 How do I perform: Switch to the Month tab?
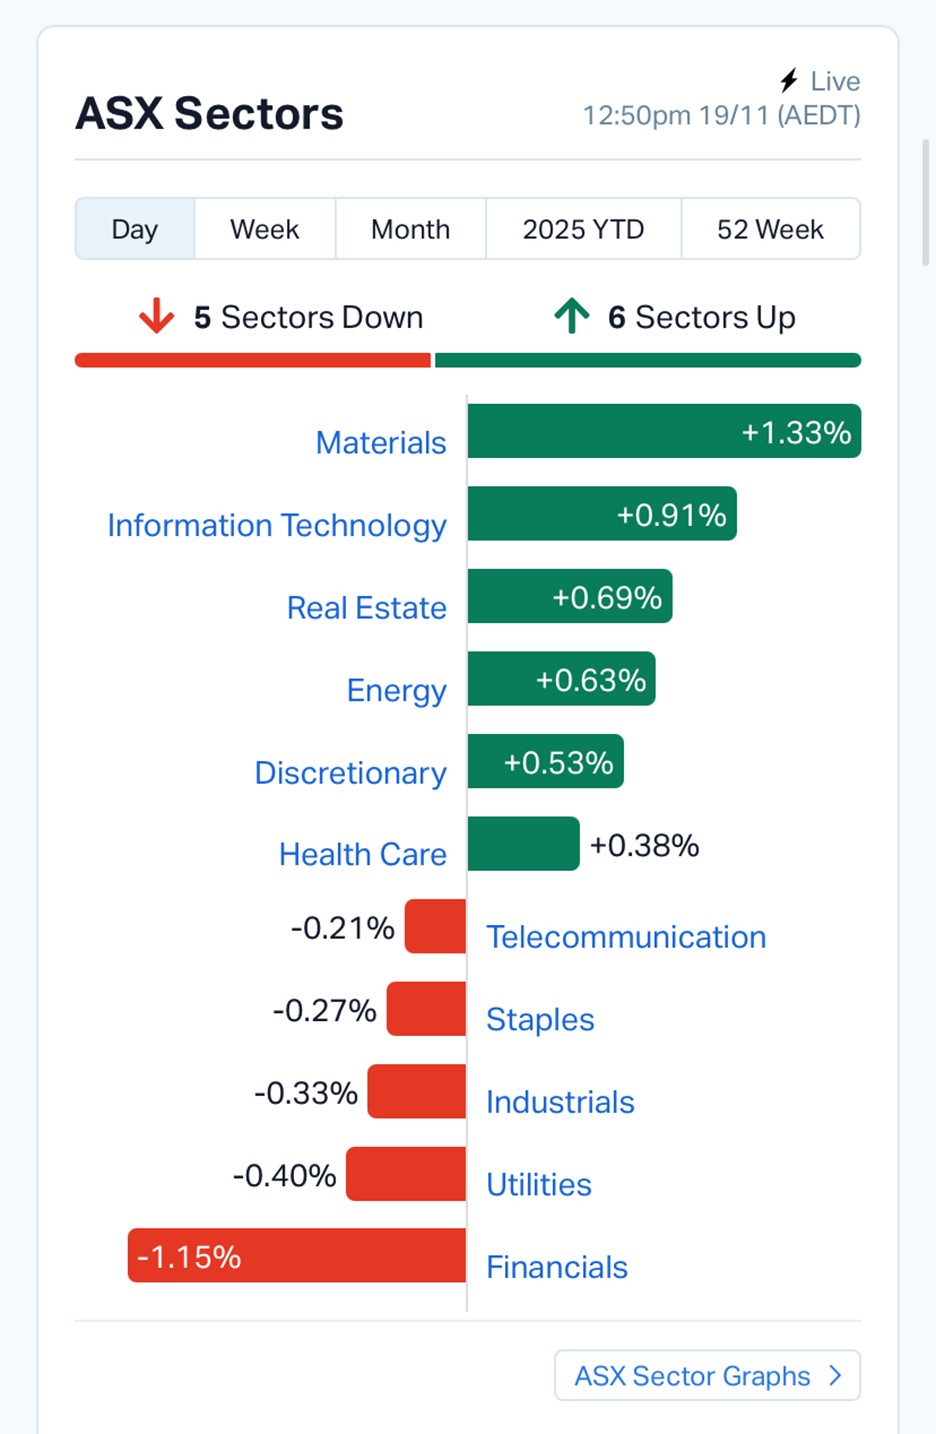pos(410,229)
